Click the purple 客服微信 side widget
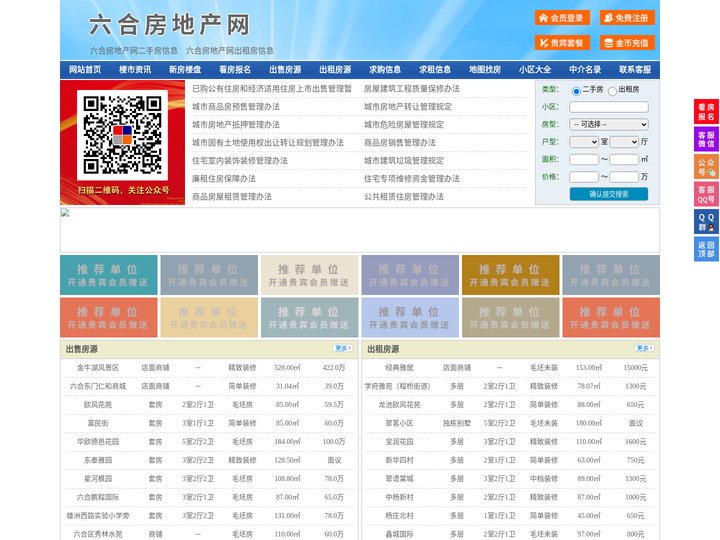Viewport: 720px width, 540px height. pos(706,139)
